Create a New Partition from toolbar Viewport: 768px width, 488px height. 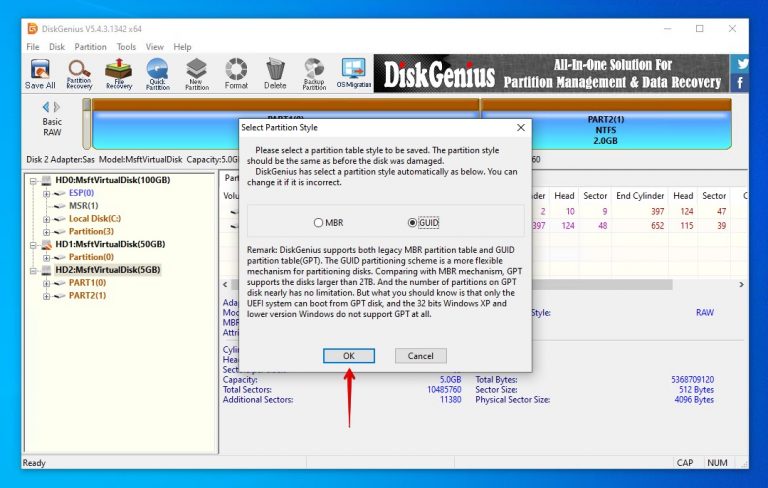pyautogui.click(x=196, y=74)
